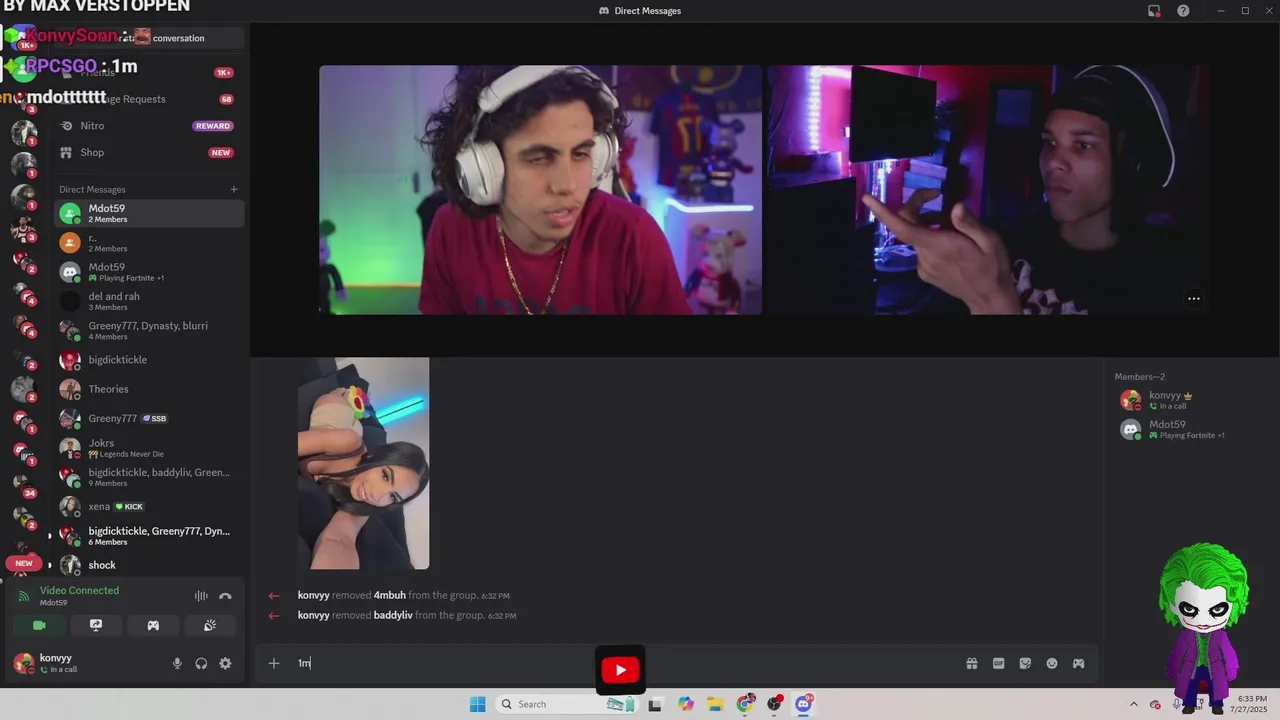1280x720 pixels.
Task: Open File Explorer from the taskbar
Action: [x=716, y=704]
